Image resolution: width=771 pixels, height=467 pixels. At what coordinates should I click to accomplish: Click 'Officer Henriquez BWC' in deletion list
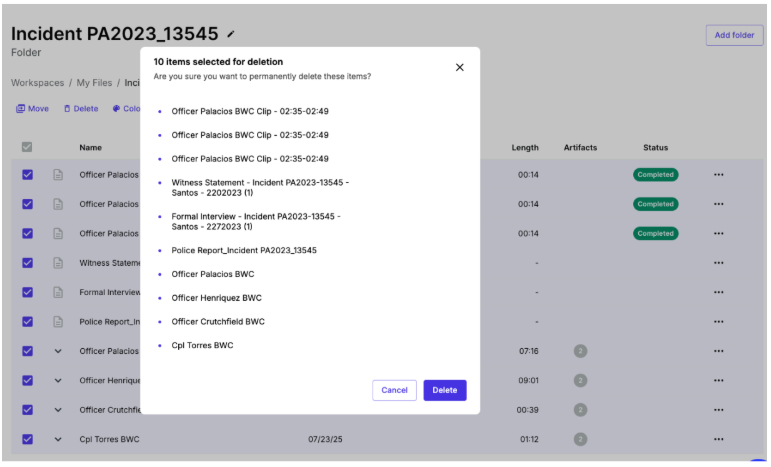pyautogui.click(x=216, y=298)
